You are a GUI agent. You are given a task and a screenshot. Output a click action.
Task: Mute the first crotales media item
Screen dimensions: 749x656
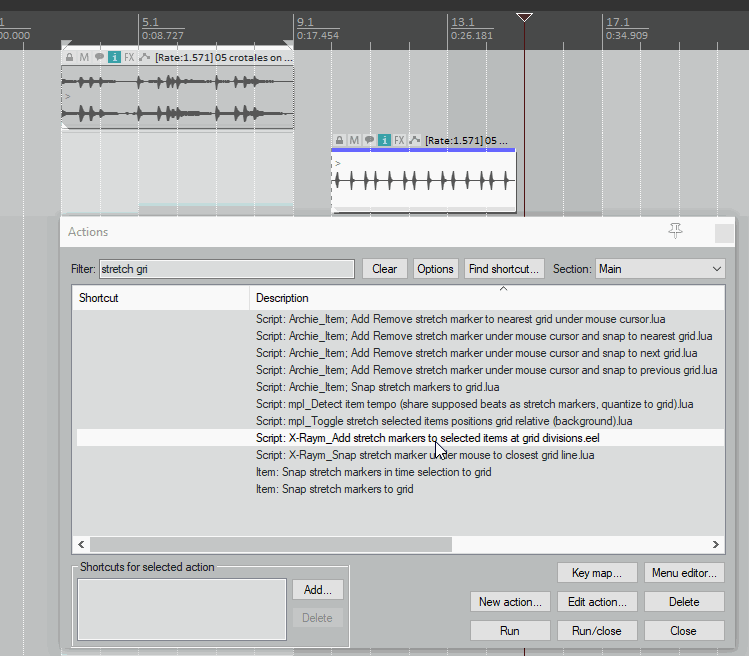tap(84, 58)
